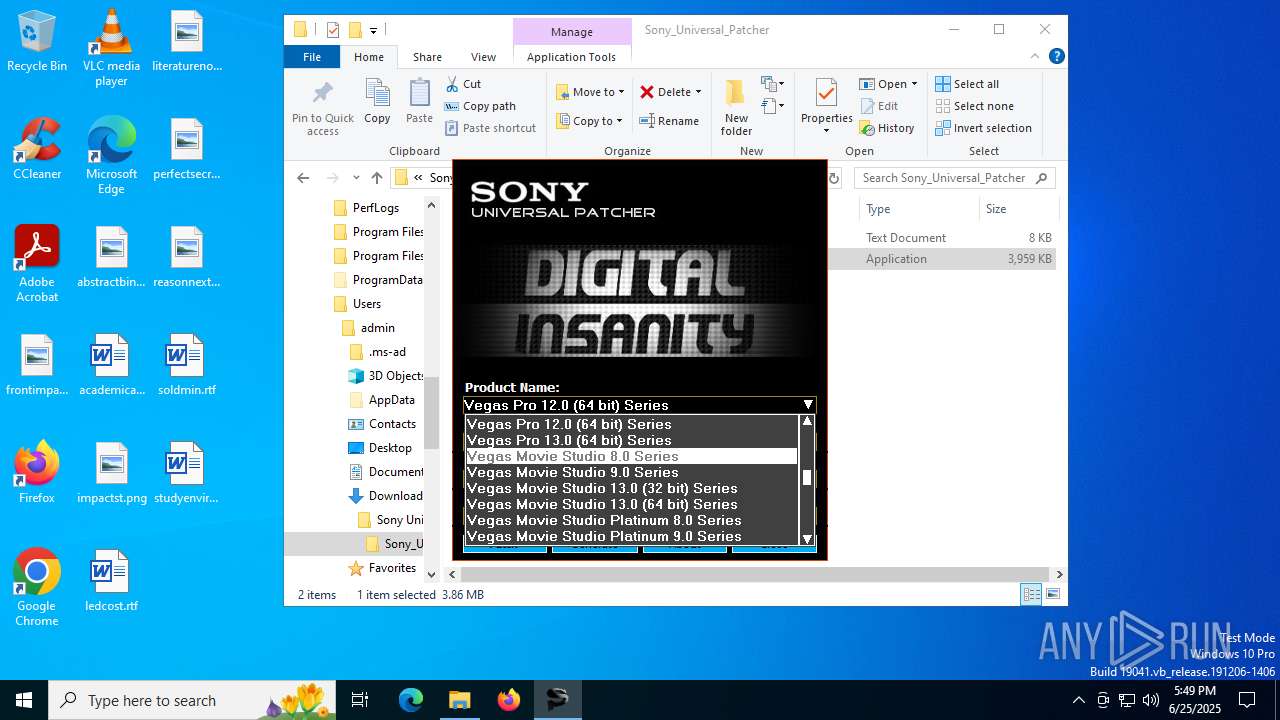Select the soldmin.rtf desktop file
The width and height of the screenshot is (1280, 720).
click(186, 364)
